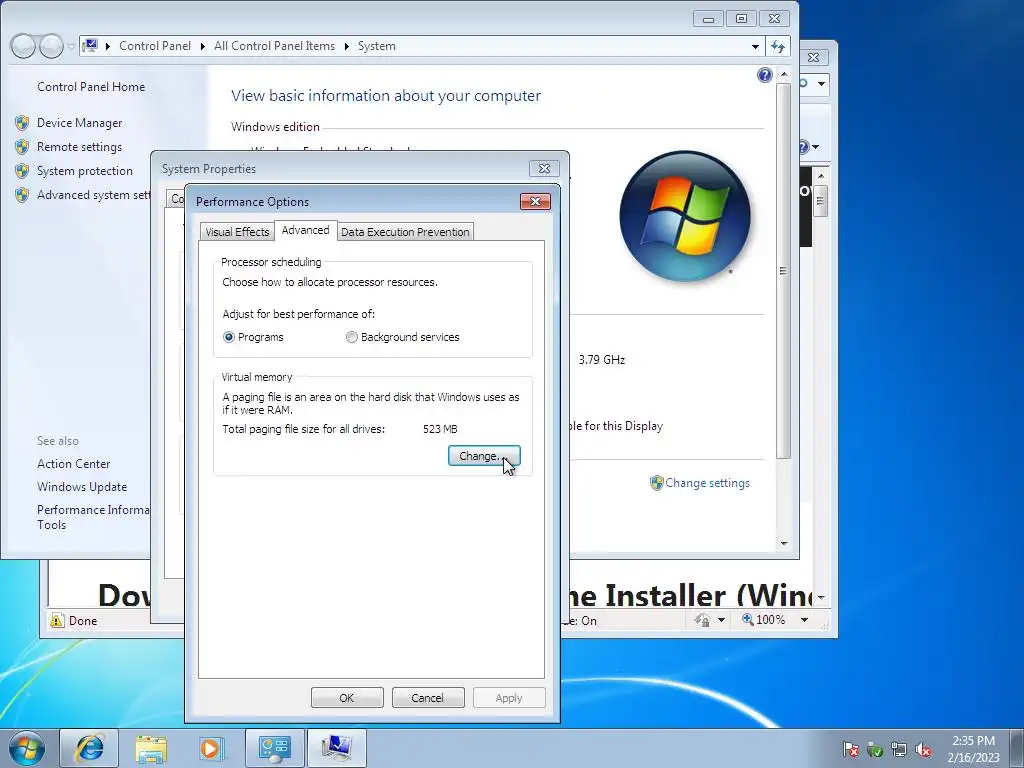Click the back navigation arrow

point(23,46)
